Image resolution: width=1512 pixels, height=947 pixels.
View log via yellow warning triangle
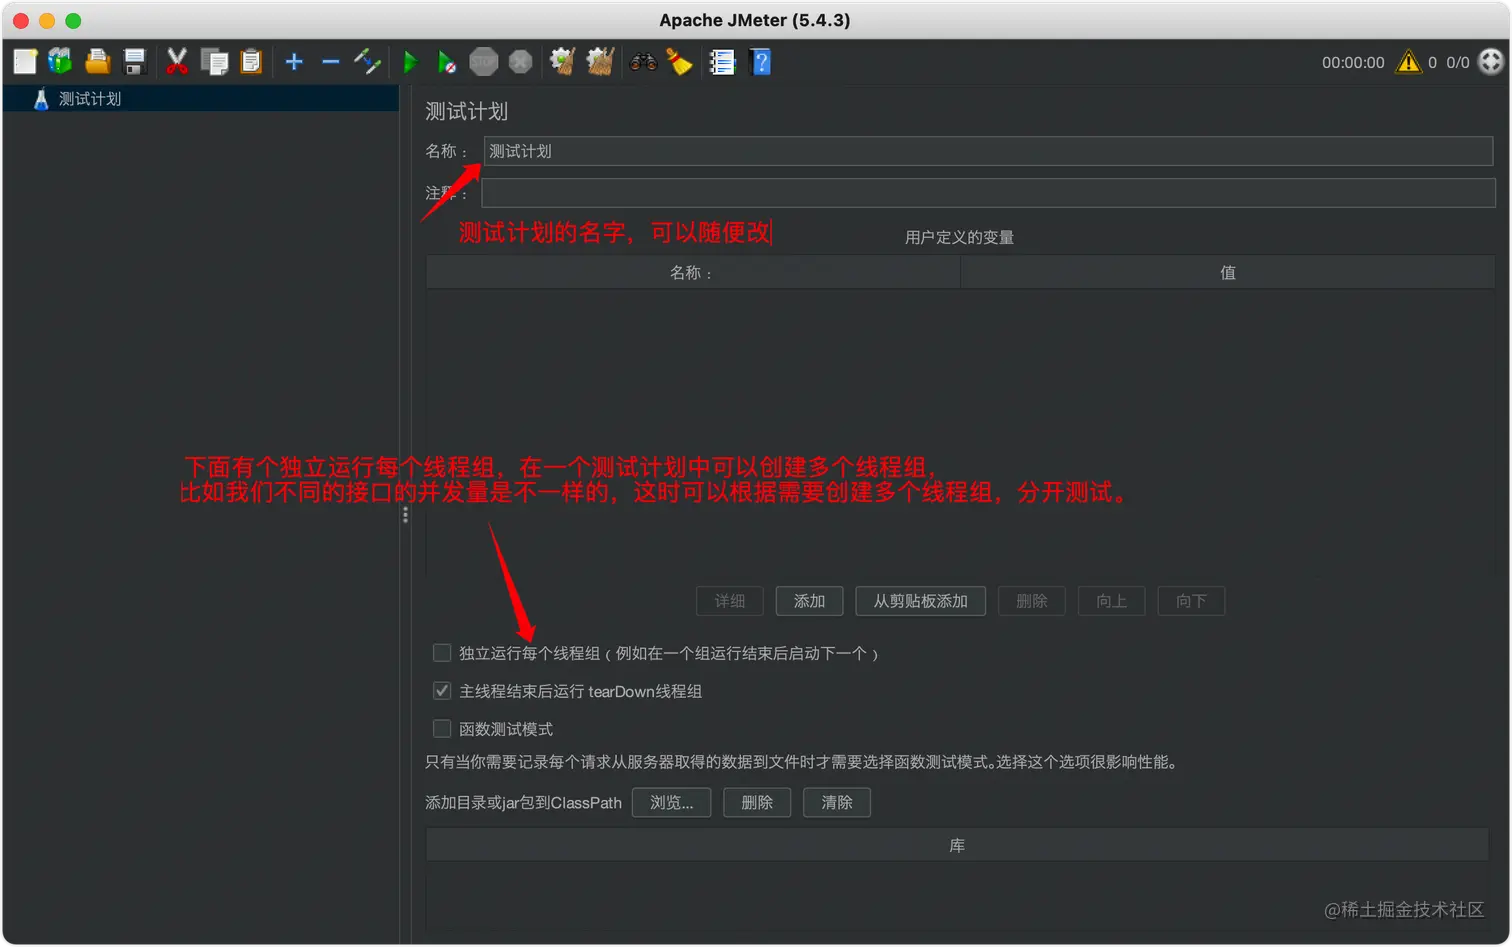[x=1409, y=62]
